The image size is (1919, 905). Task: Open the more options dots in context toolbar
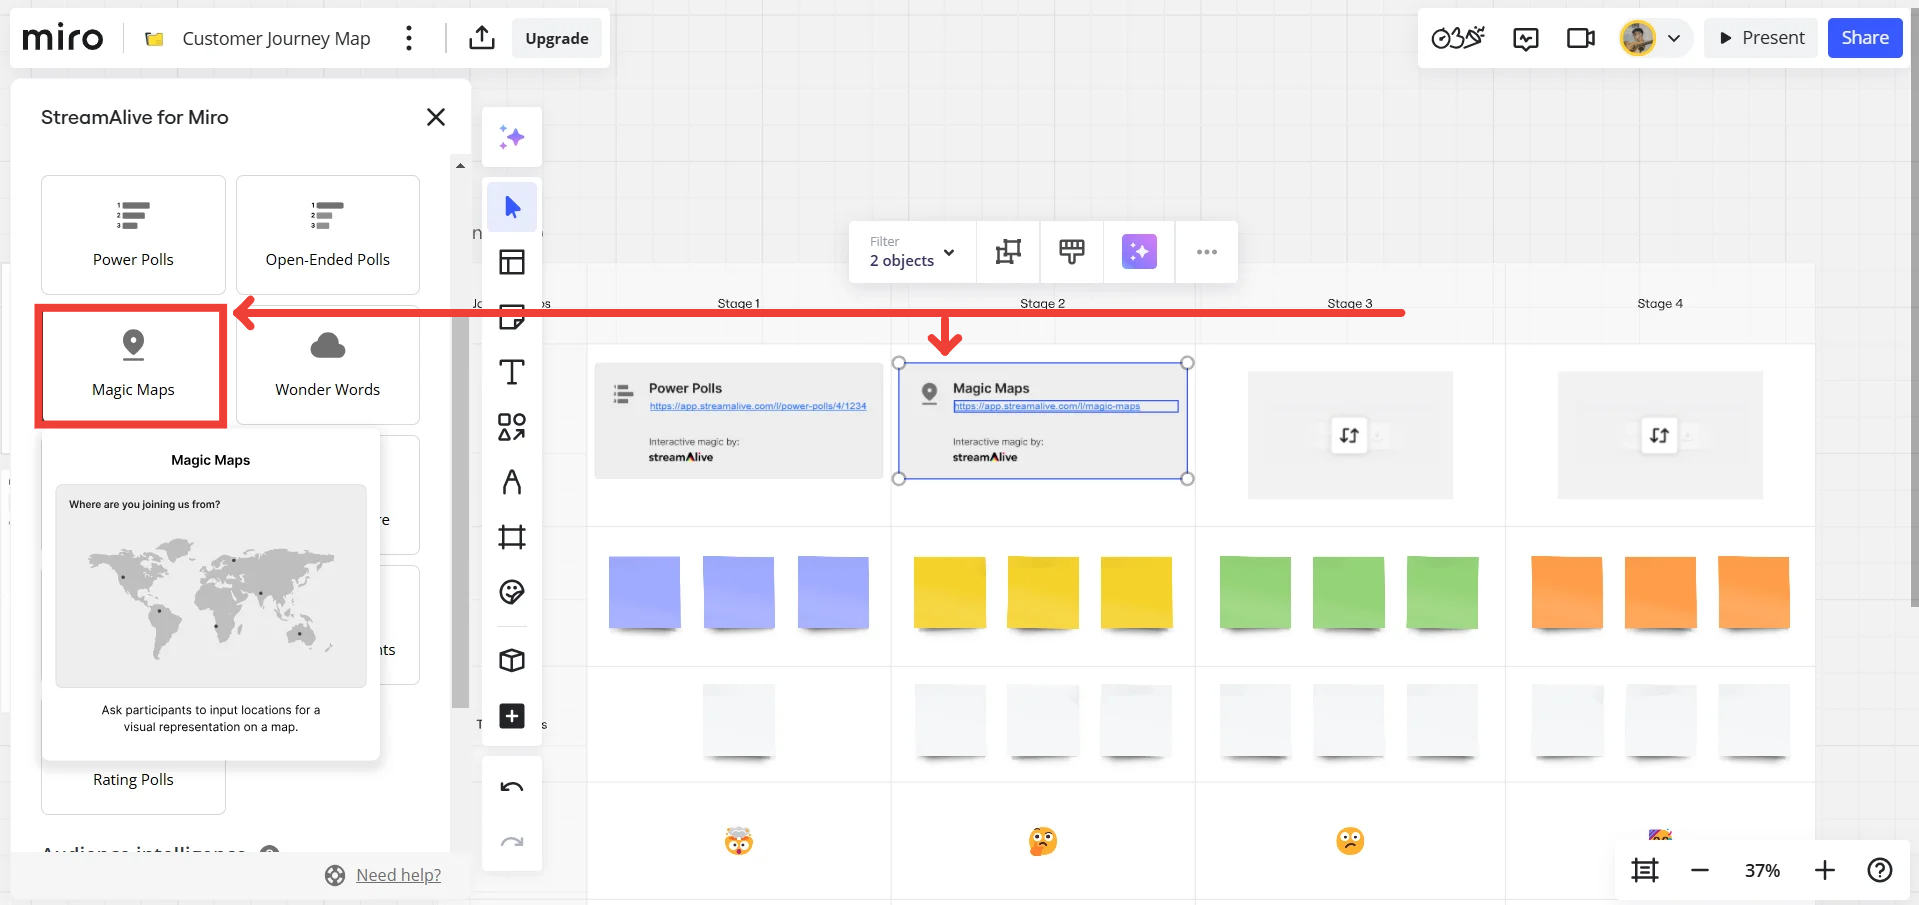click(1207, 252)
